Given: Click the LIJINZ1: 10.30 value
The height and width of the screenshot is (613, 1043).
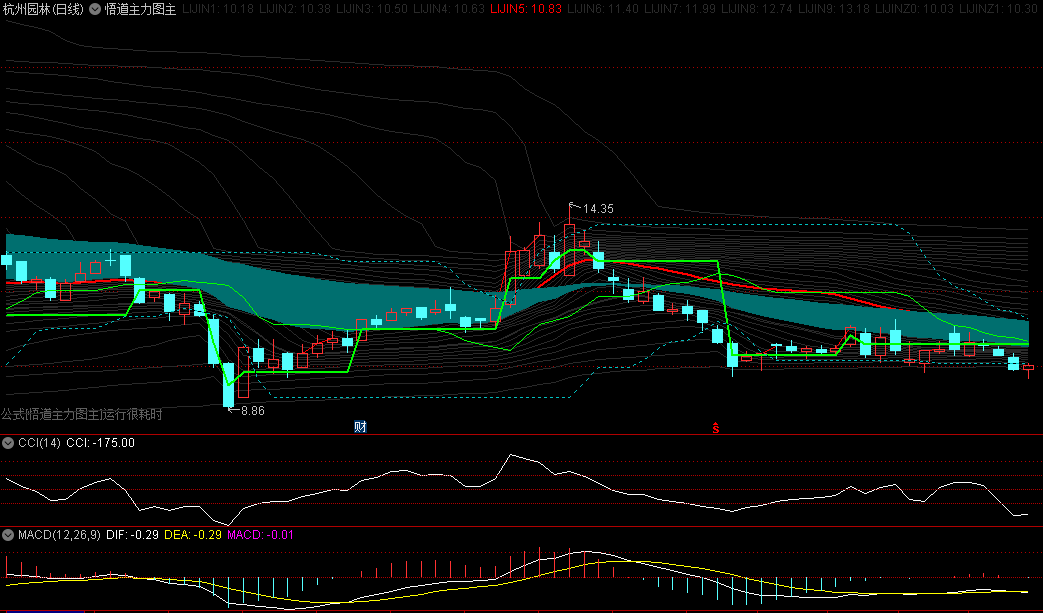Looking at the screenshot, I should [998, 9].
